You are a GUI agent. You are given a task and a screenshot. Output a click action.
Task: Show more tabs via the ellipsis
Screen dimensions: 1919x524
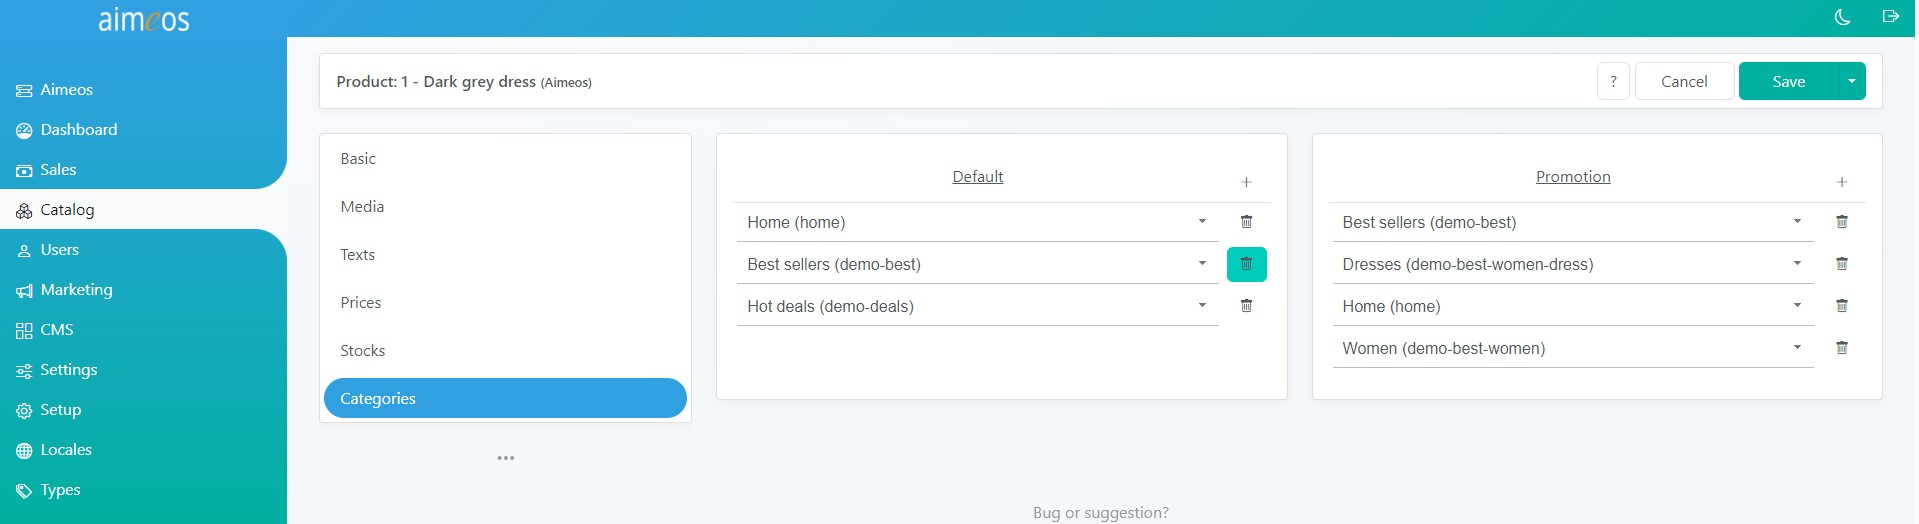[506, 458]
